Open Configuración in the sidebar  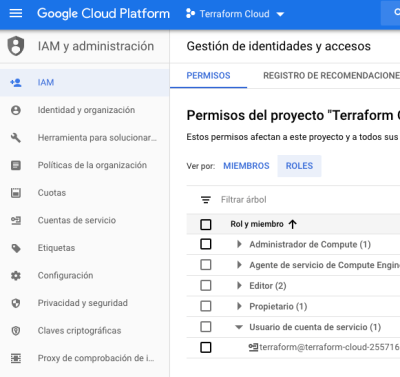point(85,275)
